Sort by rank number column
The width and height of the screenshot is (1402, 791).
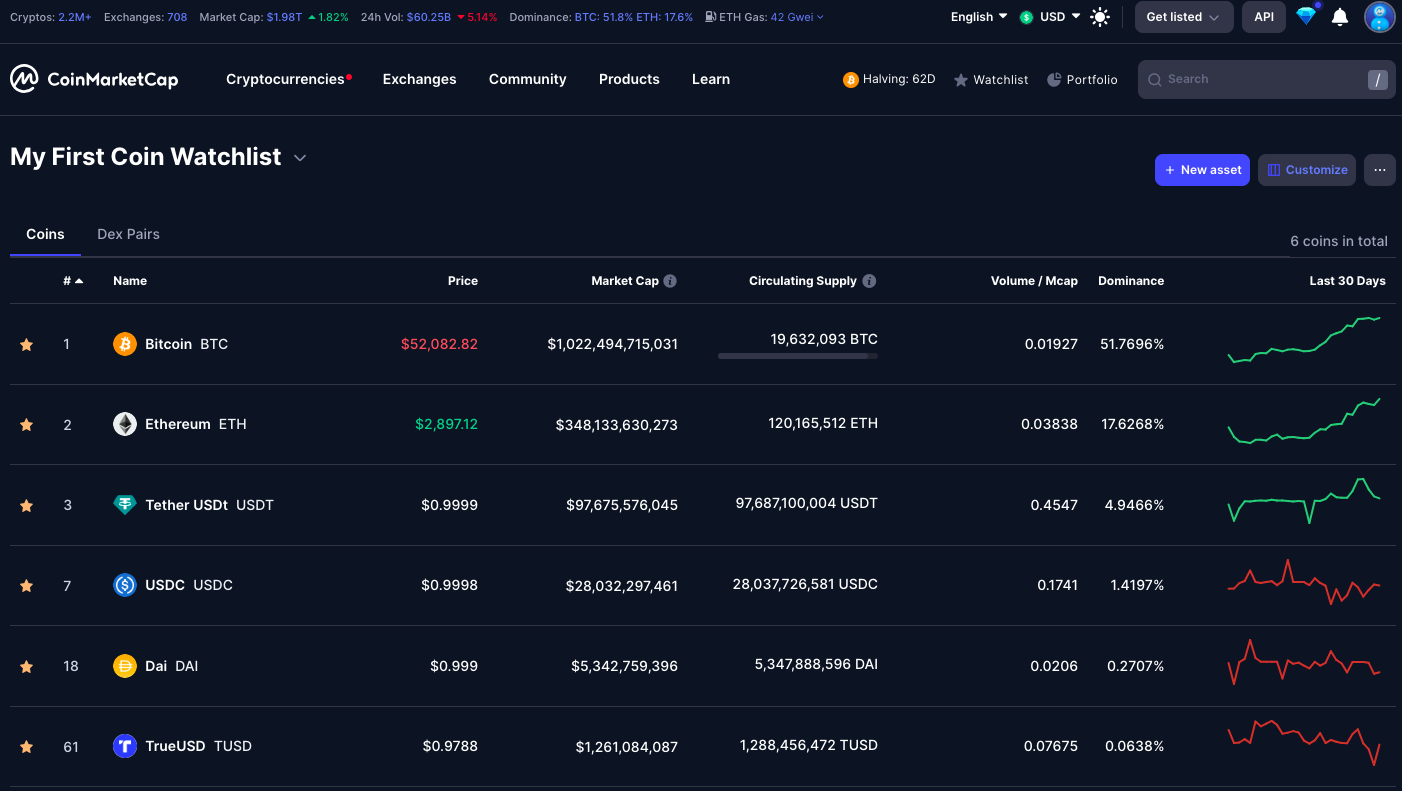pyautogui.click(x=73, y=281)
